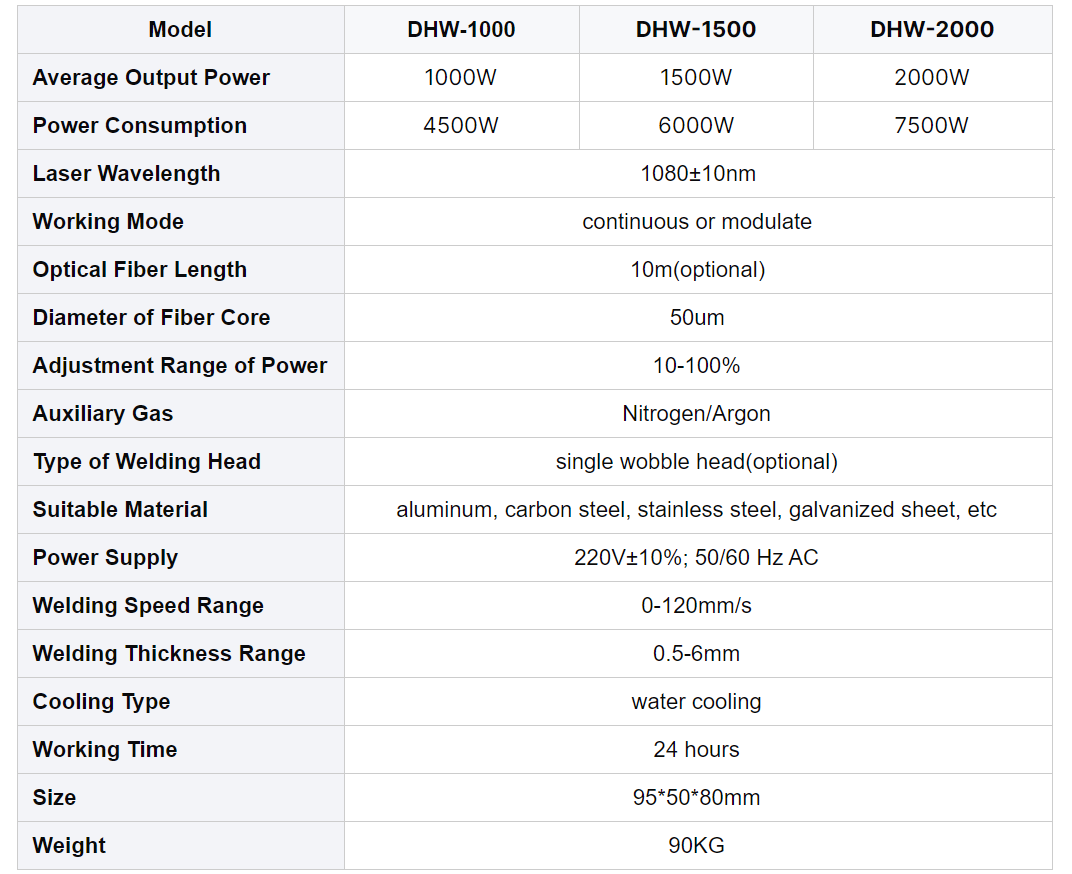Click the 10m(optional) fiber length value
This screenshot has width=1072, height=874.
pos(697,269)
